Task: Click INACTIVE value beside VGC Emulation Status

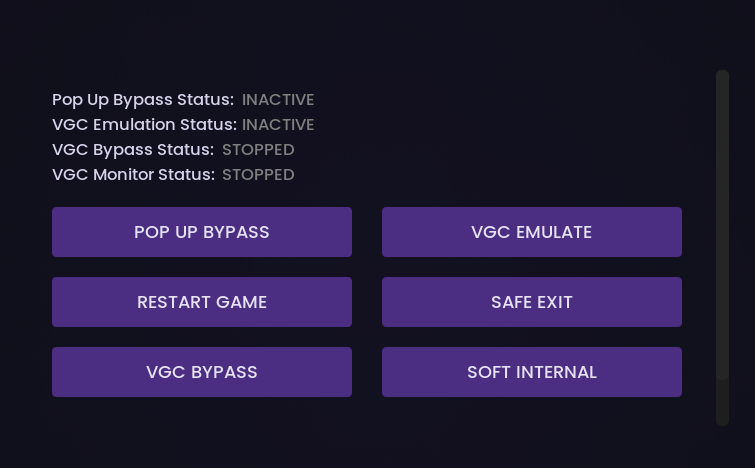Action: pos(278,125)
